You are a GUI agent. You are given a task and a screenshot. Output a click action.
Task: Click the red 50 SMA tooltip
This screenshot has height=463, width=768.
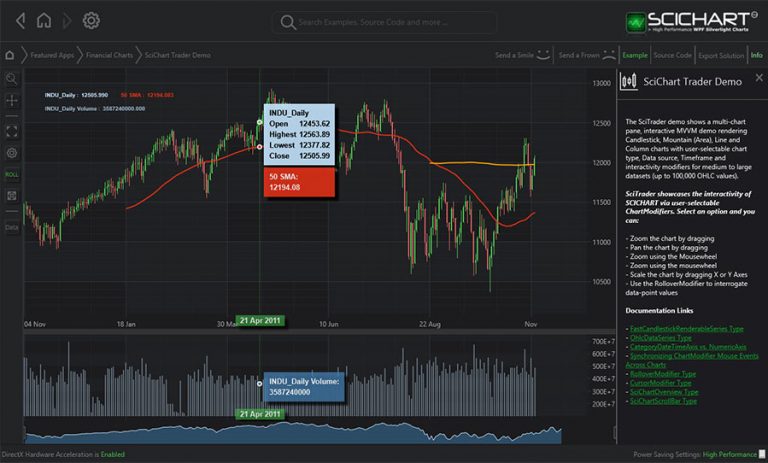(x=299, y=182)
